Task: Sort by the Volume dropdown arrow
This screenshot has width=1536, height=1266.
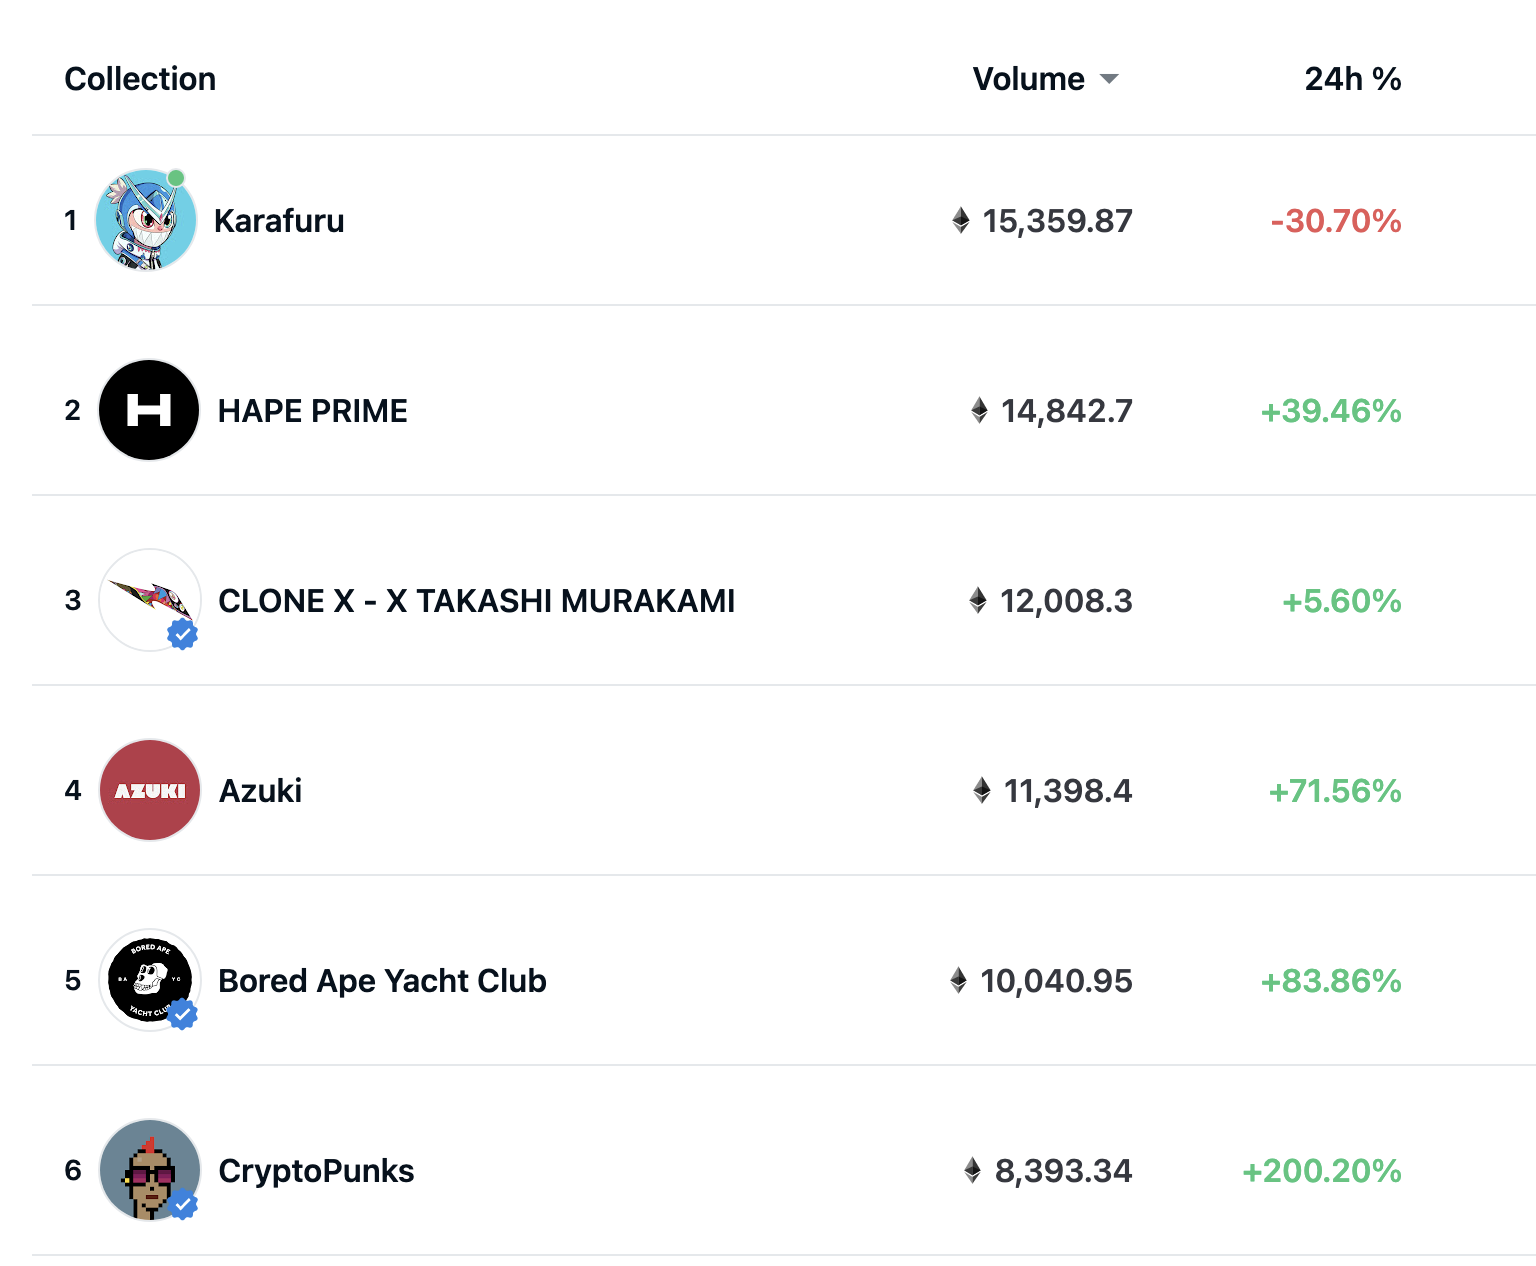Action: point(1109,79)
